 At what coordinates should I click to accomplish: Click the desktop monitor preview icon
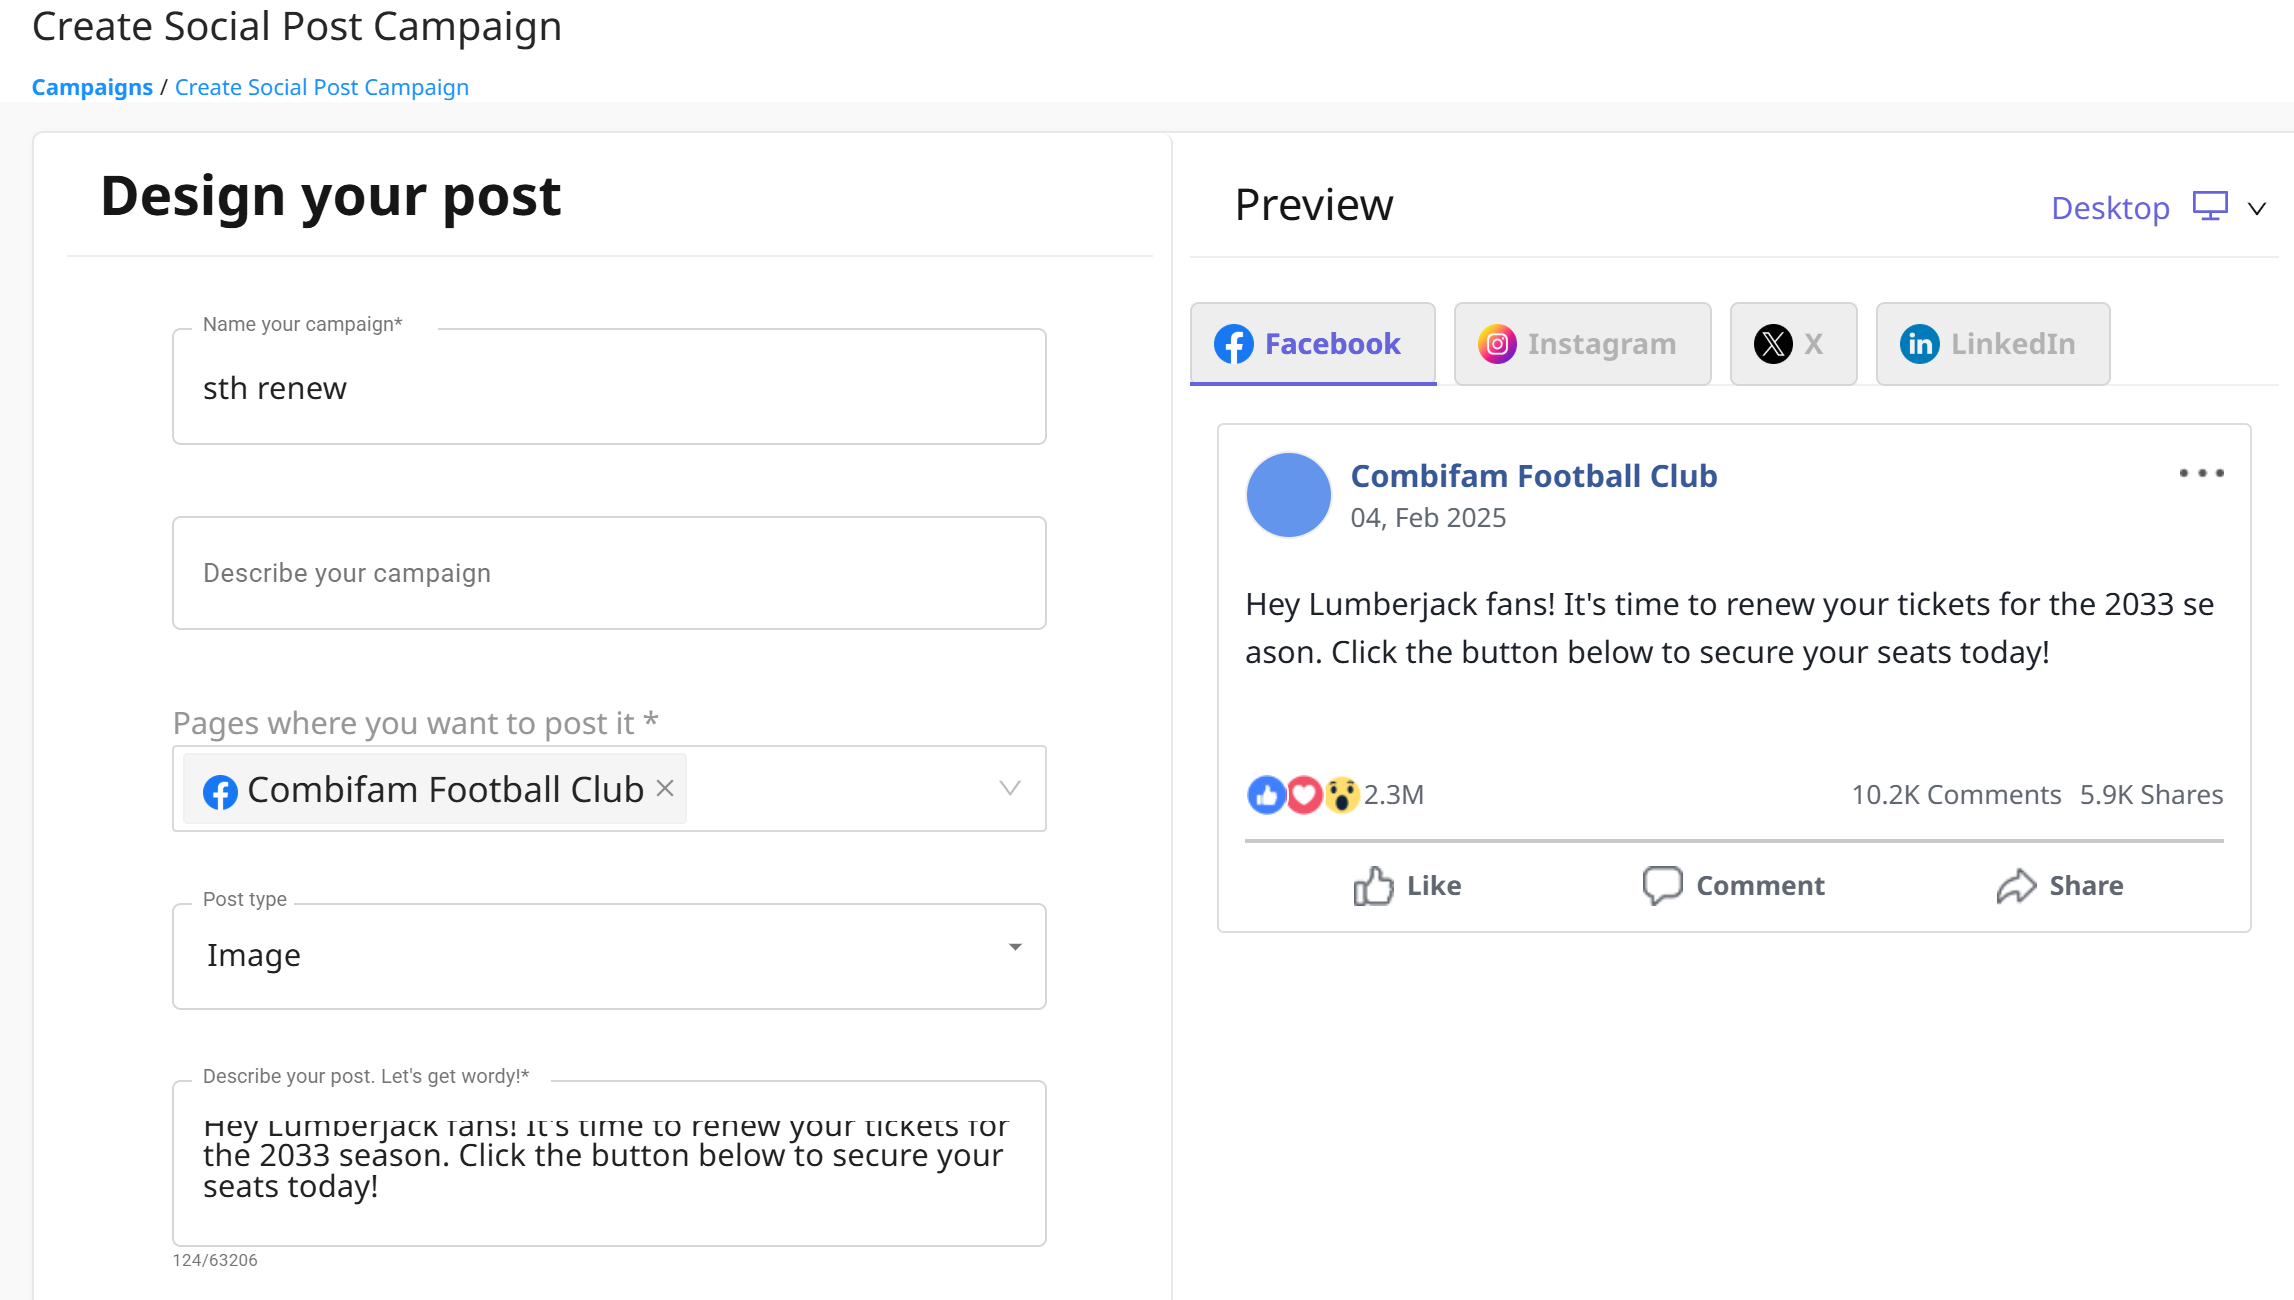[x=2210, y=206]
